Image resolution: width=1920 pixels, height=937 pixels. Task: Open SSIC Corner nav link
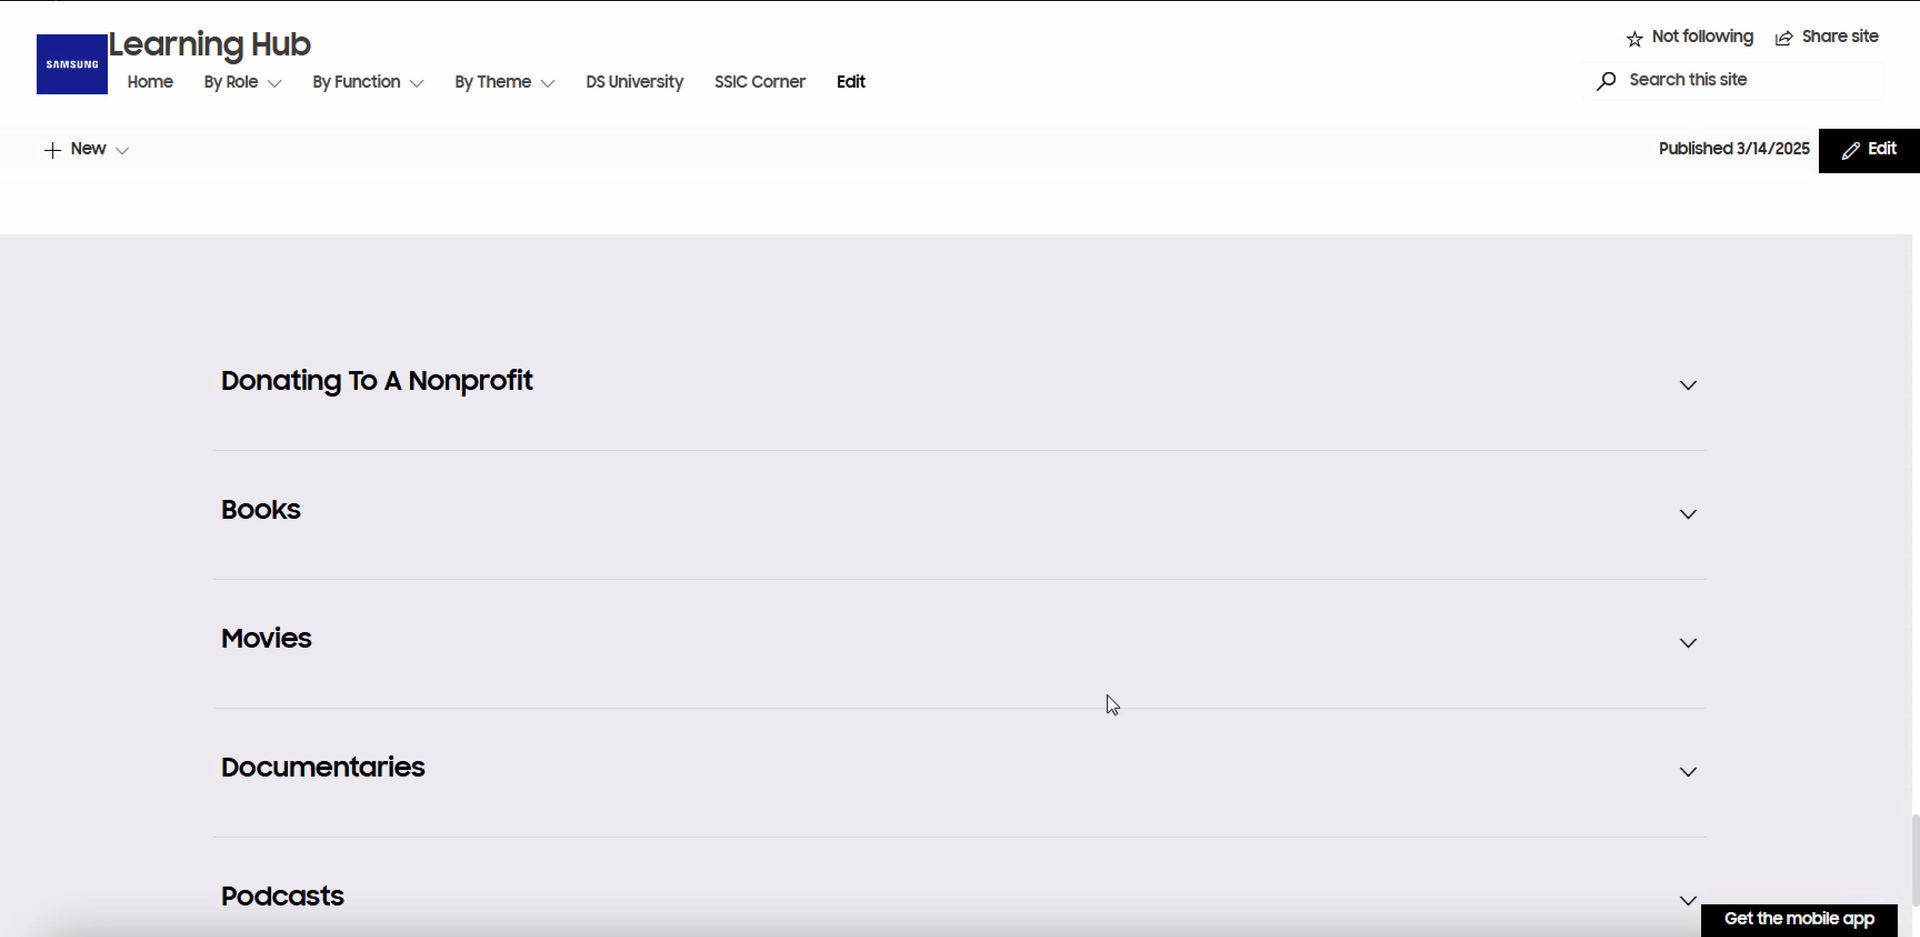click(760, 82)
